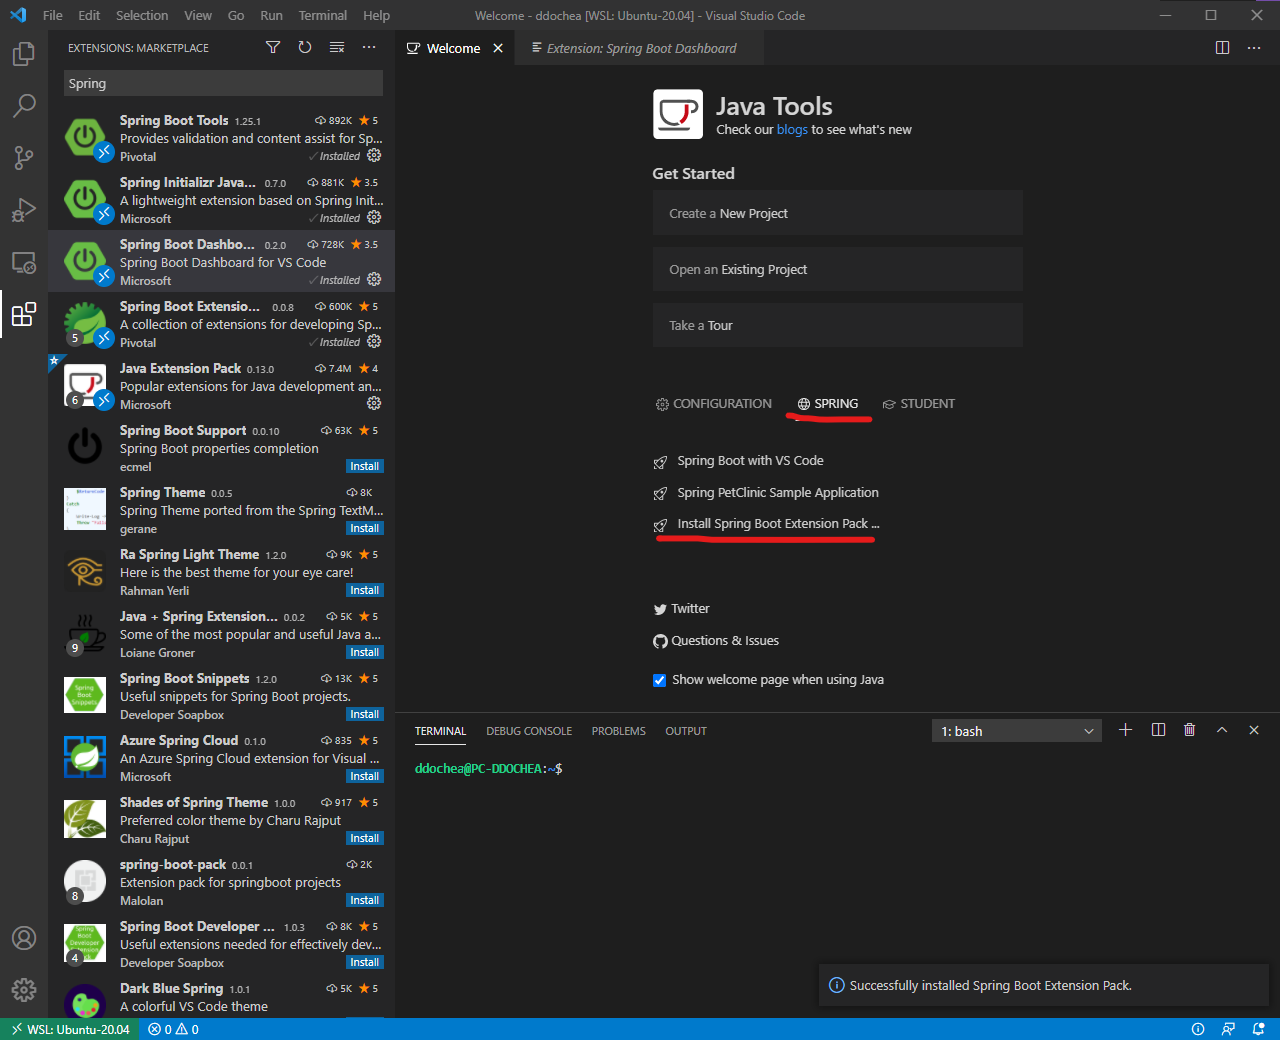
Task: Select the STUDENT tab in Java Tools
Action: coord(918,404)
